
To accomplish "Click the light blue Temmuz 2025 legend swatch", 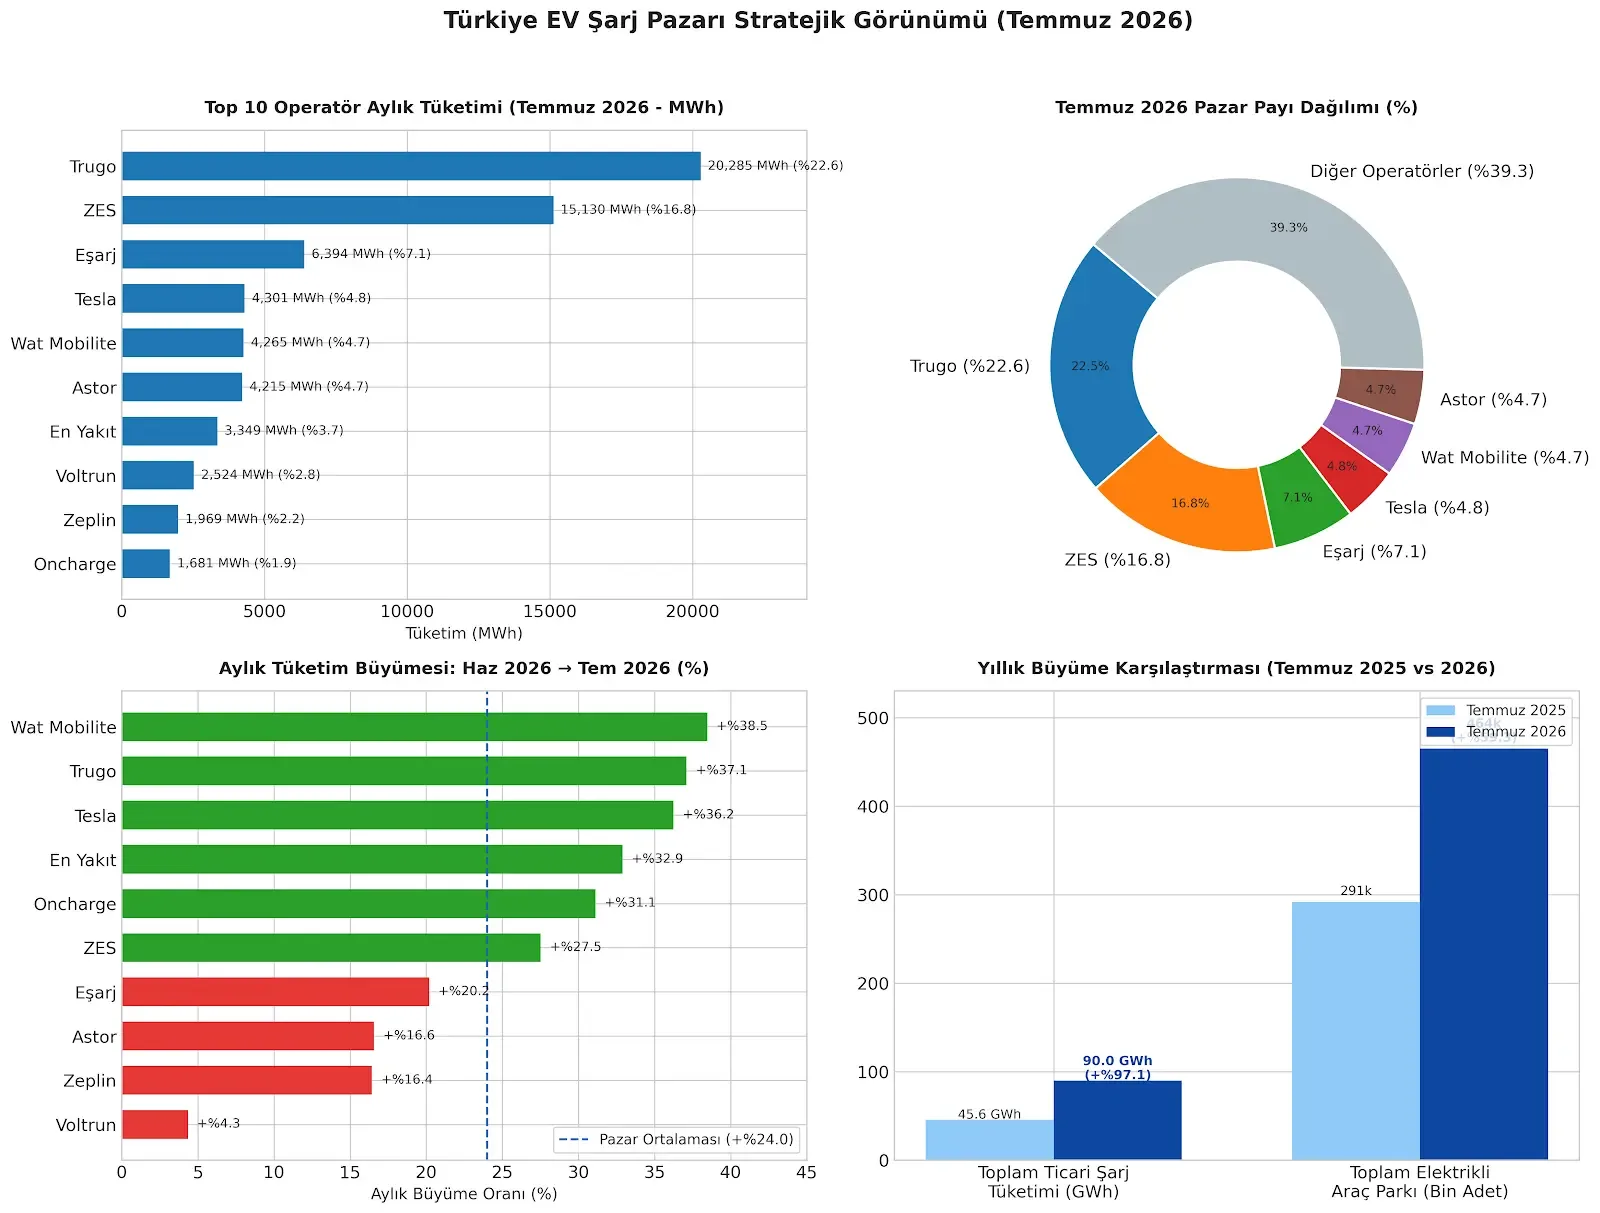I will (x=1440, y=710).
